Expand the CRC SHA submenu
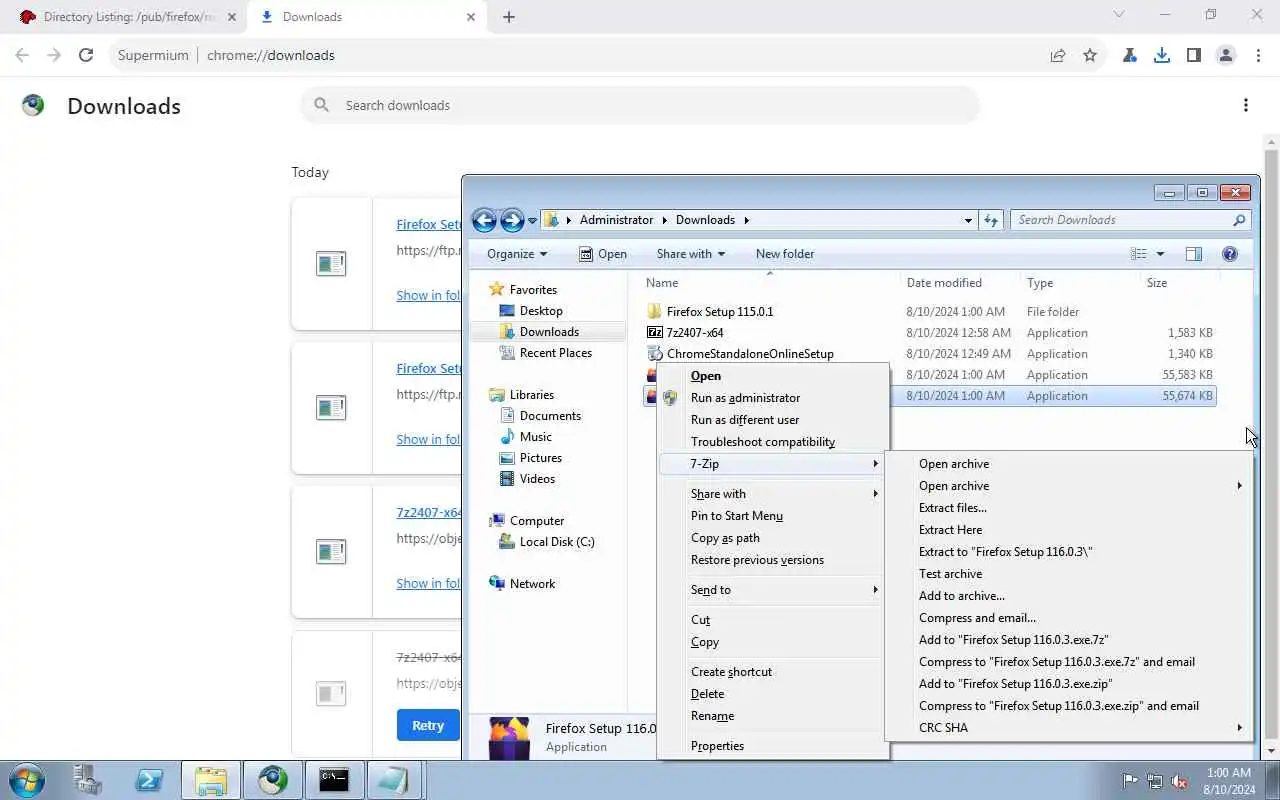 point(1069,728)
